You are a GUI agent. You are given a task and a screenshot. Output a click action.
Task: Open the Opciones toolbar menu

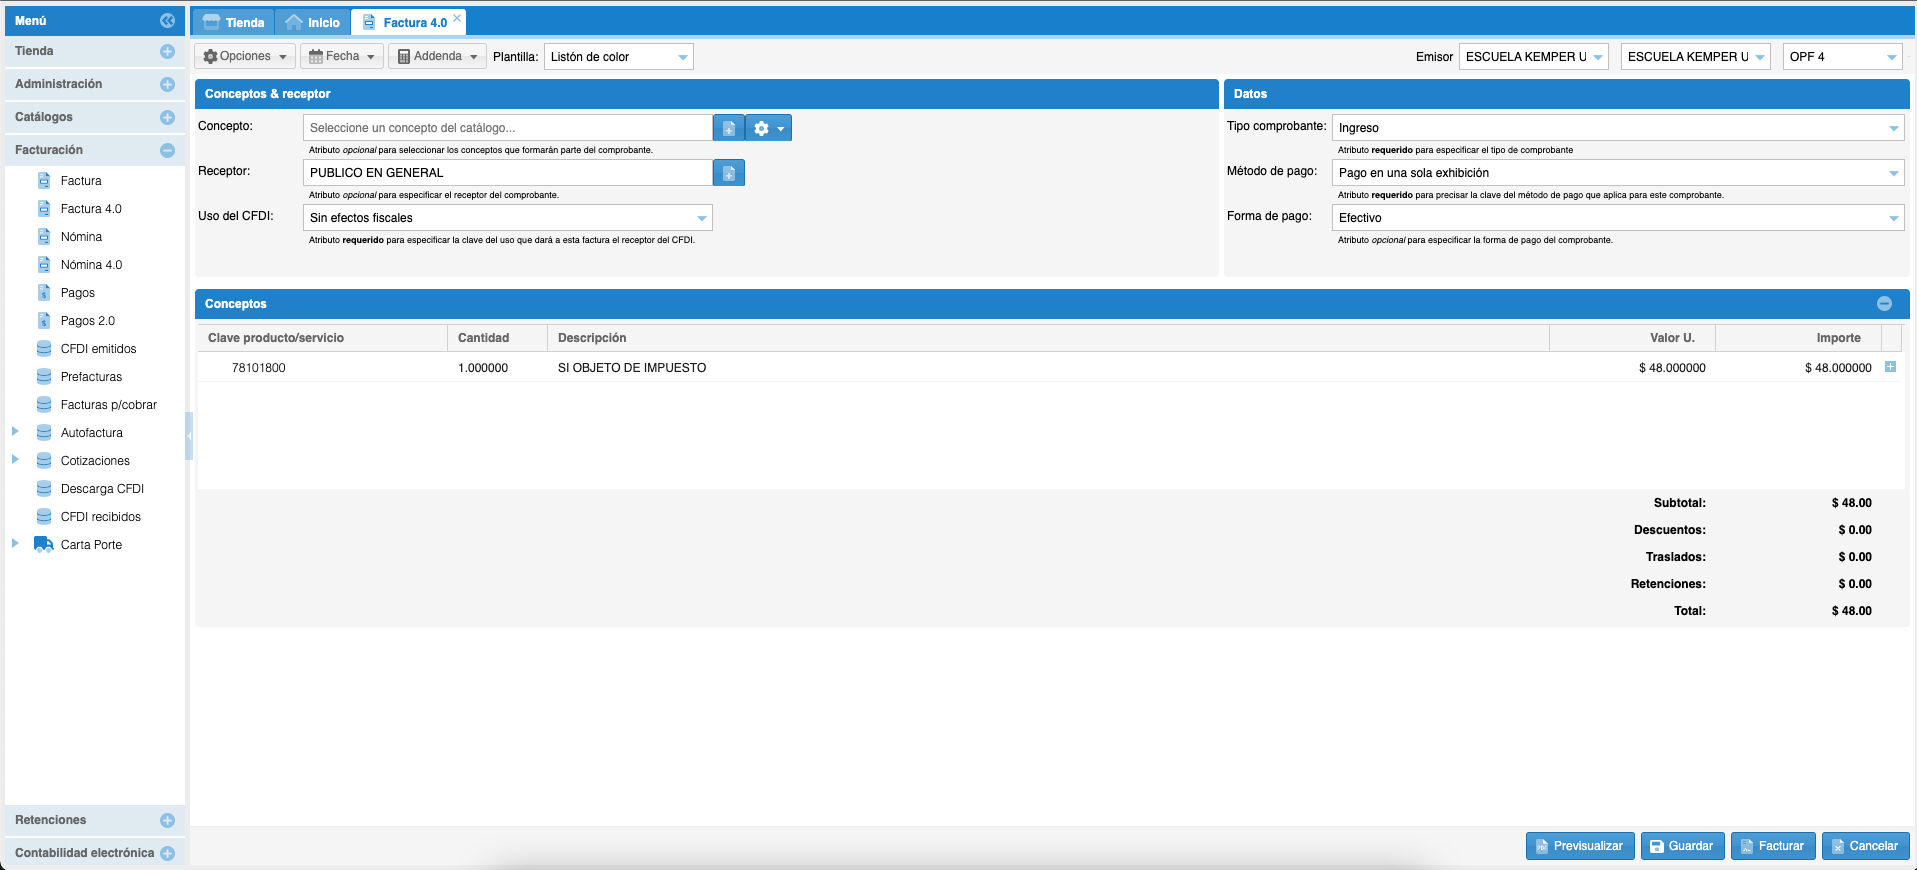pyautogui.click(x=245, y=56)
